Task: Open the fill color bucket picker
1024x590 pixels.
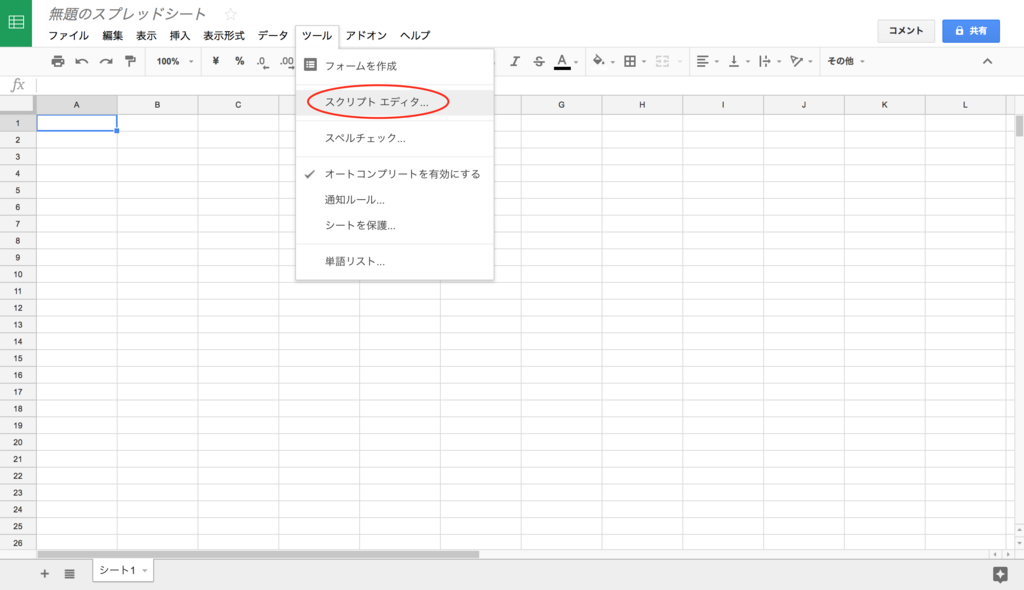Action: pos(597,61)
